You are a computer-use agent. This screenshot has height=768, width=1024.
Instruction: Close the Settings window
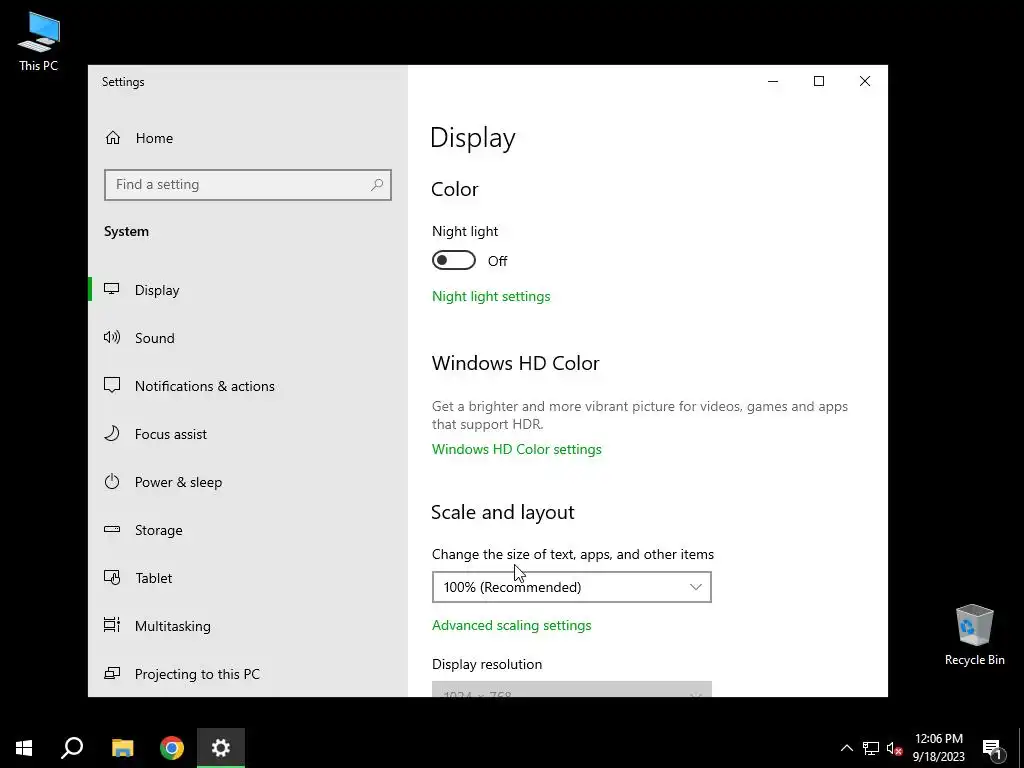pyautogui.click(x=865, y=81)
